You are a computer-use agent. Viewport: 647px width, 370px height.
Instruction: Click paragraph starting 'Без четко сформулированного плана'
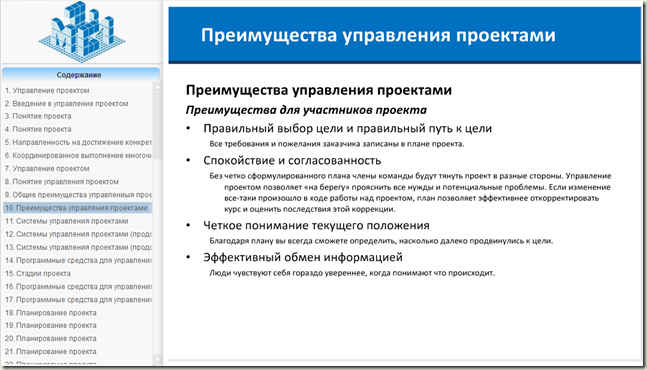410,193
